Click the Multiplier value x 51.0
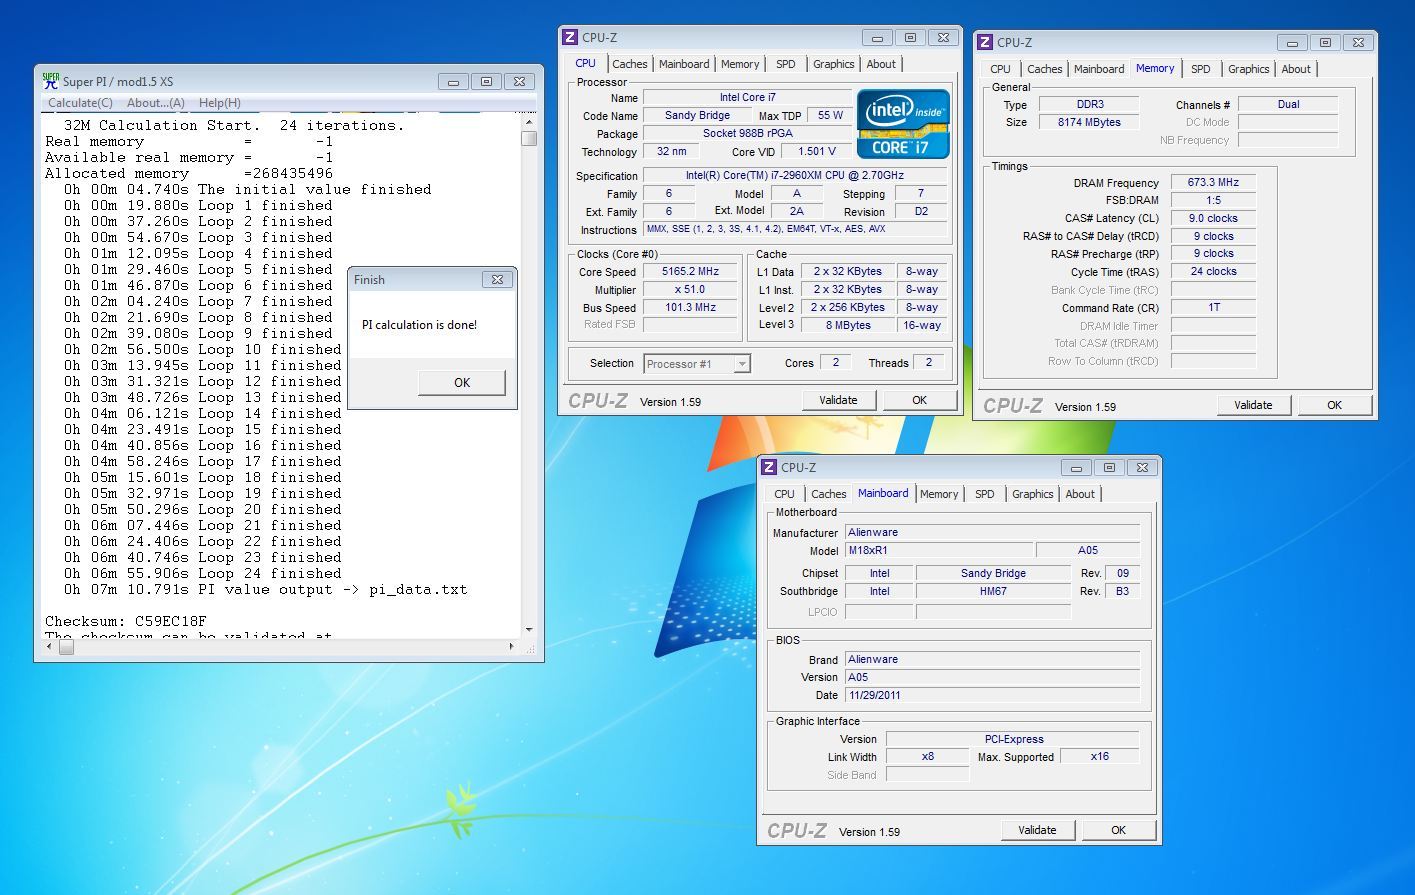This screenshot has height=895, width=1415. tap(690, 289)
